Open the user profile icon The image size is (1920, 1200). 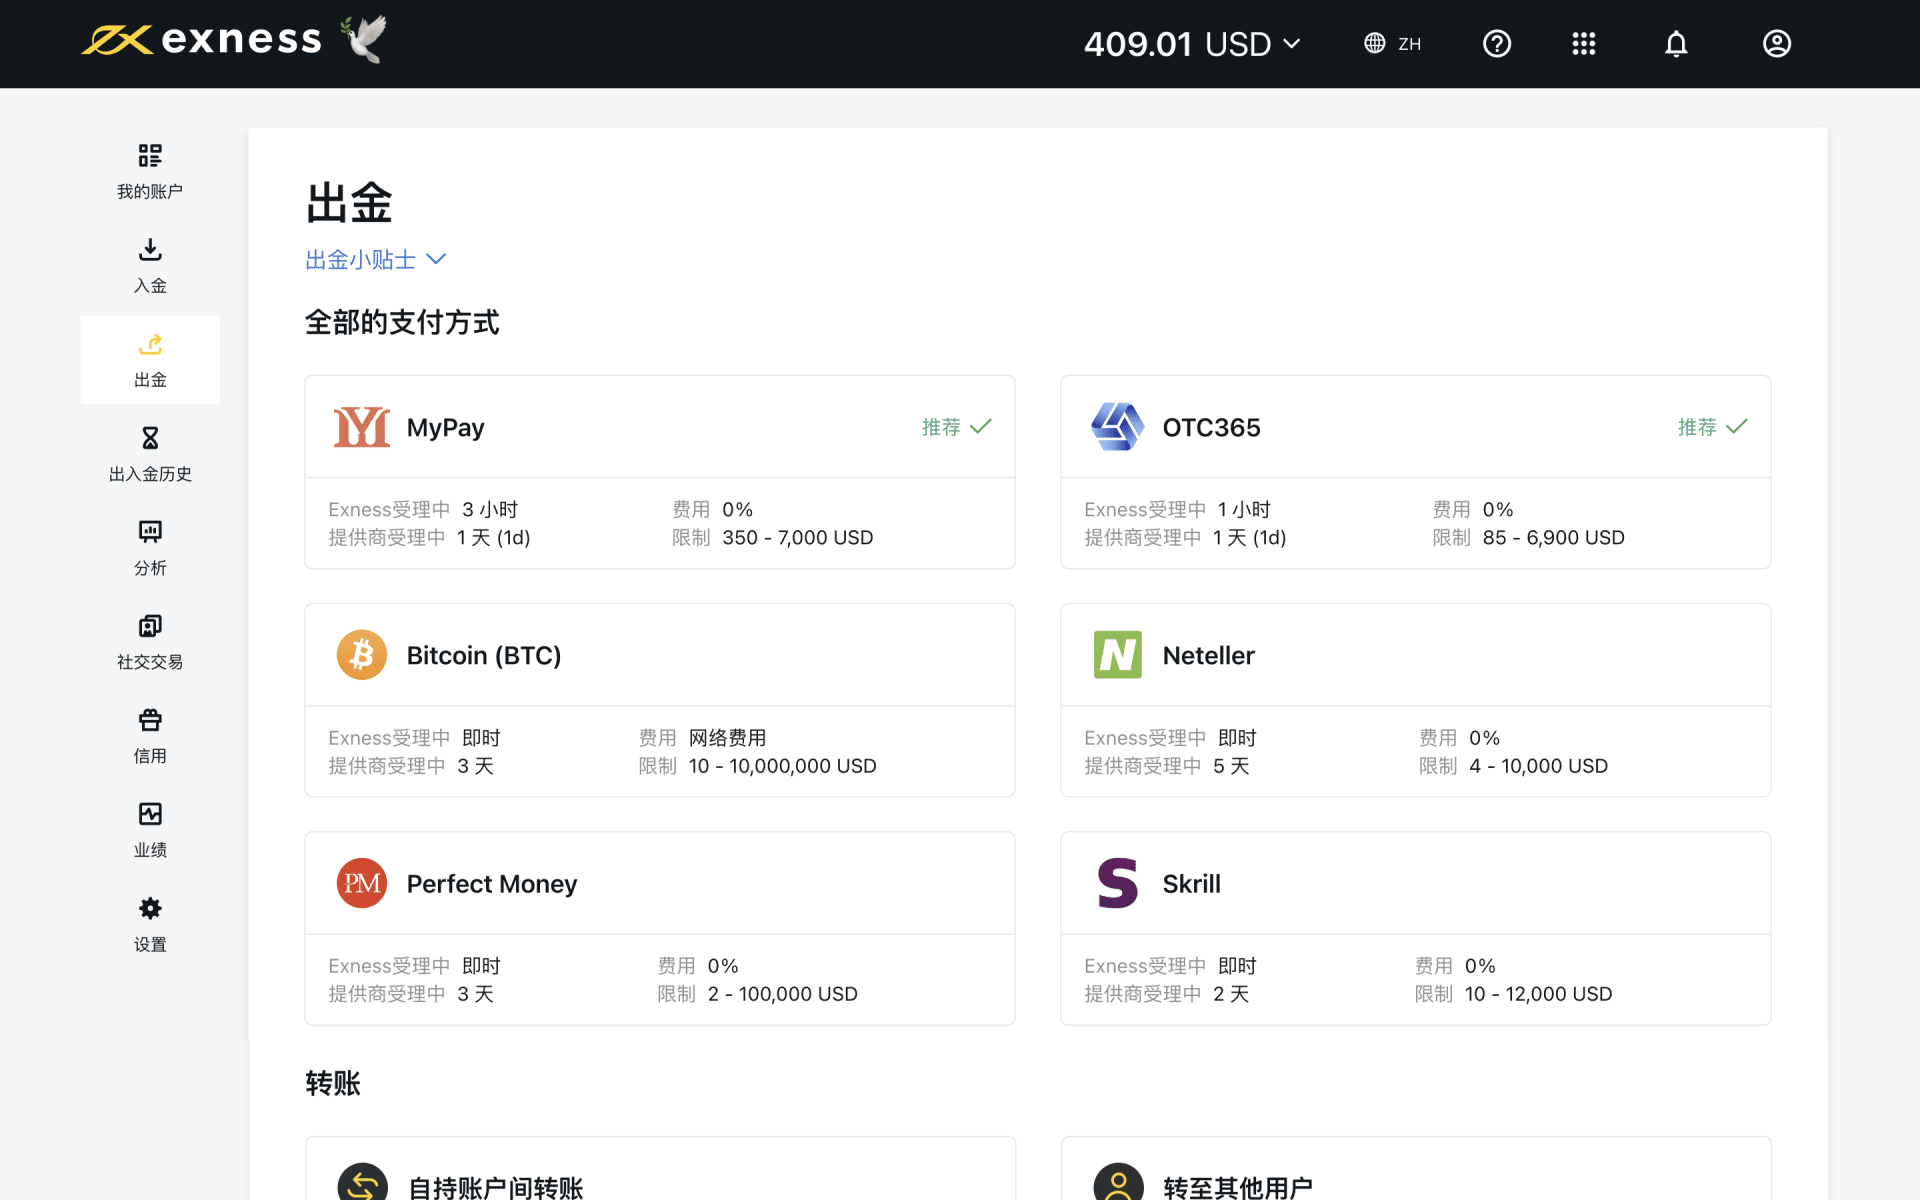[x=1776, y=44]
